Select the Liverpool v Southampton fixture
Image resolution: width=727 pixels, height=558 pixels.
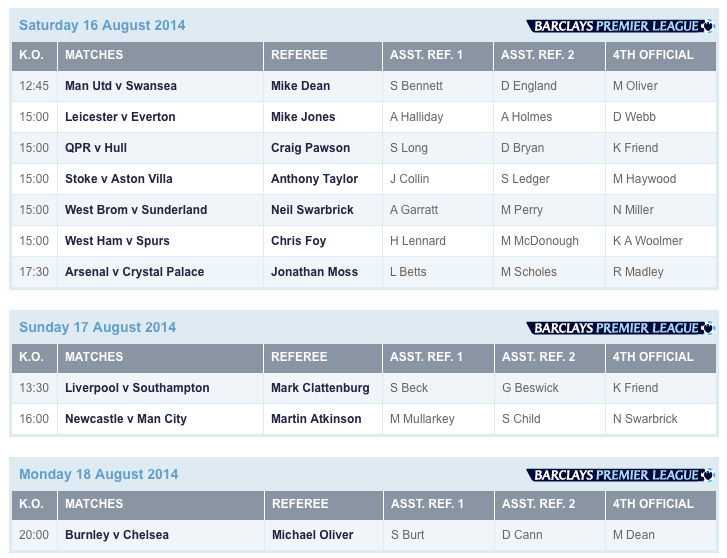click(137, 388)
